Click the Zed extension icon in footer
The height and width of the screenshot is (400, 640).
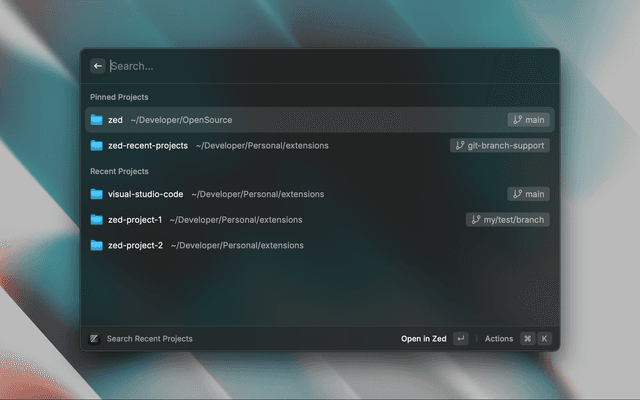(94, 339)
